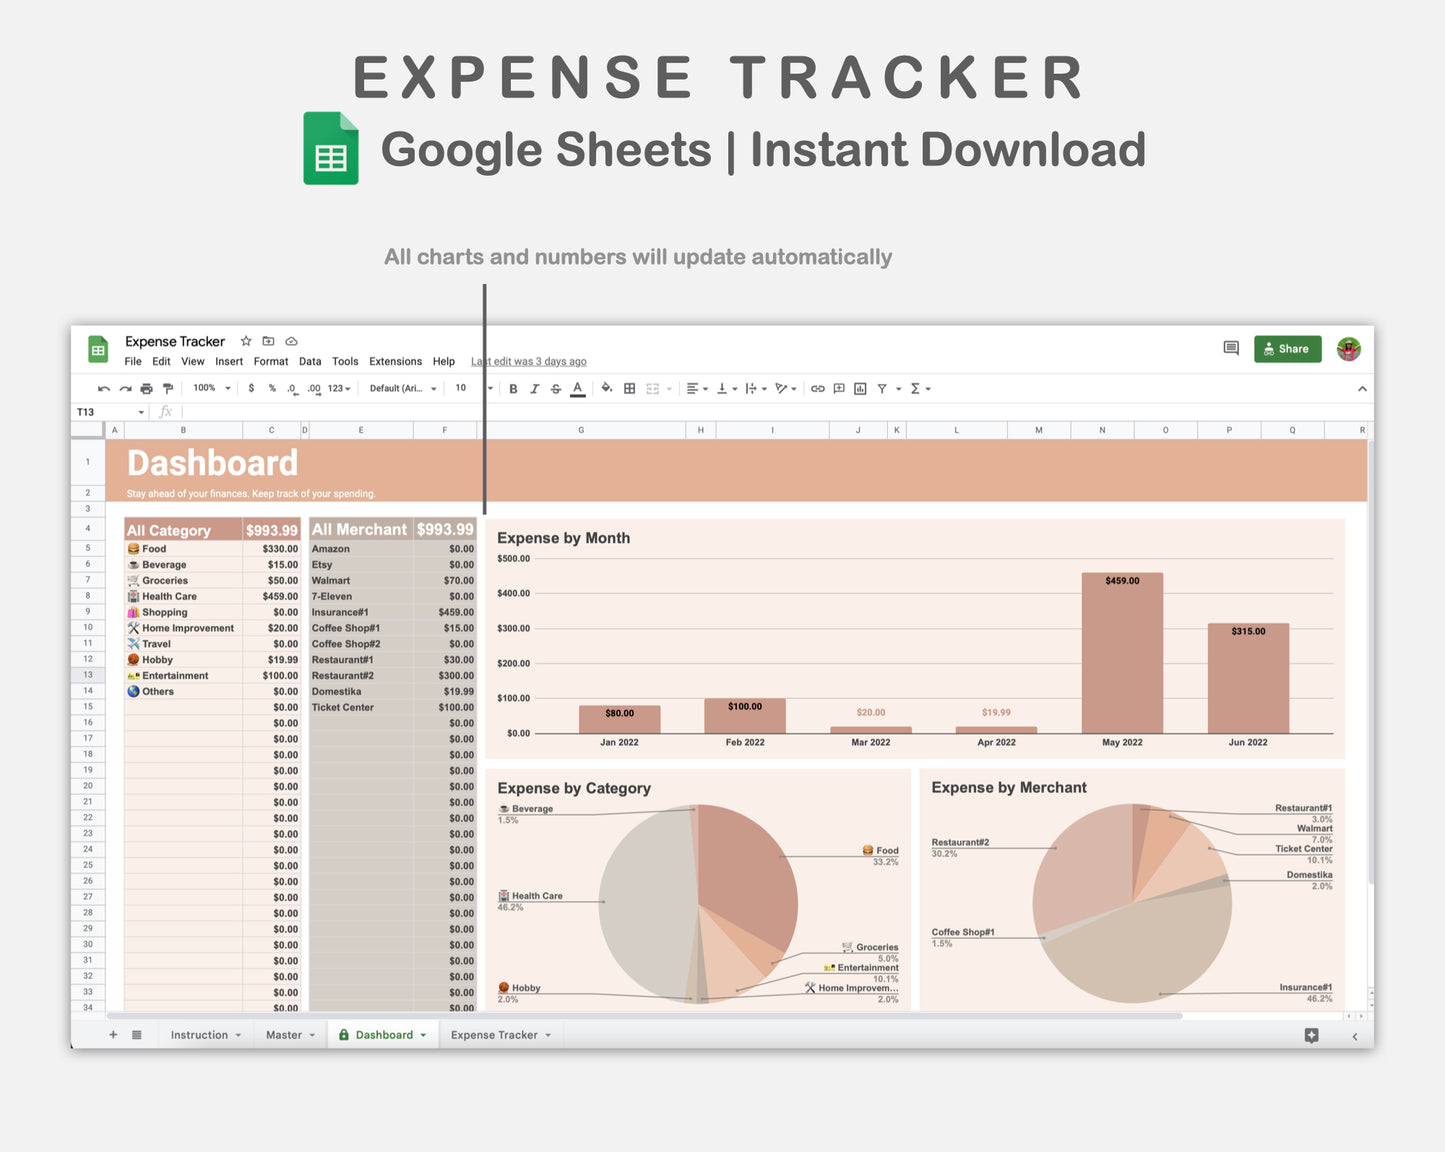Toggle bold formatting

(x=513, y=388)
